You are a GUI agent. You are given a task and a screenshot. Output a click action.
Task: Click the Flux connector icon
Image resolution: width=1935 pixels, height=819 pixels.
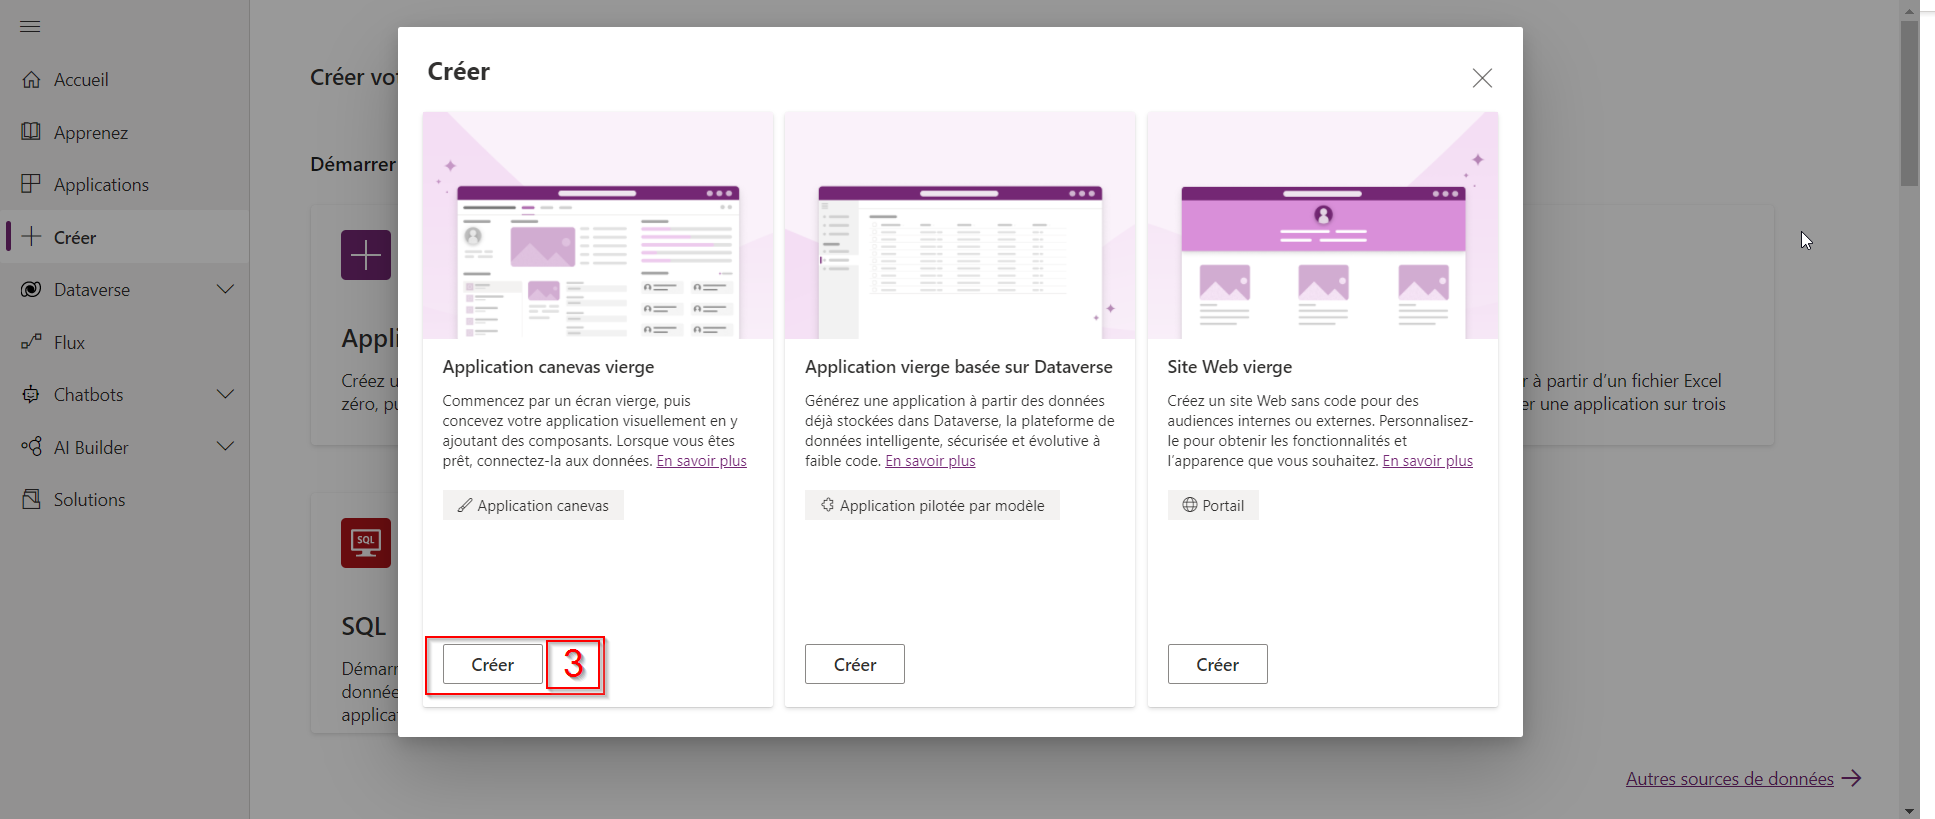click(x=31, y=342)
